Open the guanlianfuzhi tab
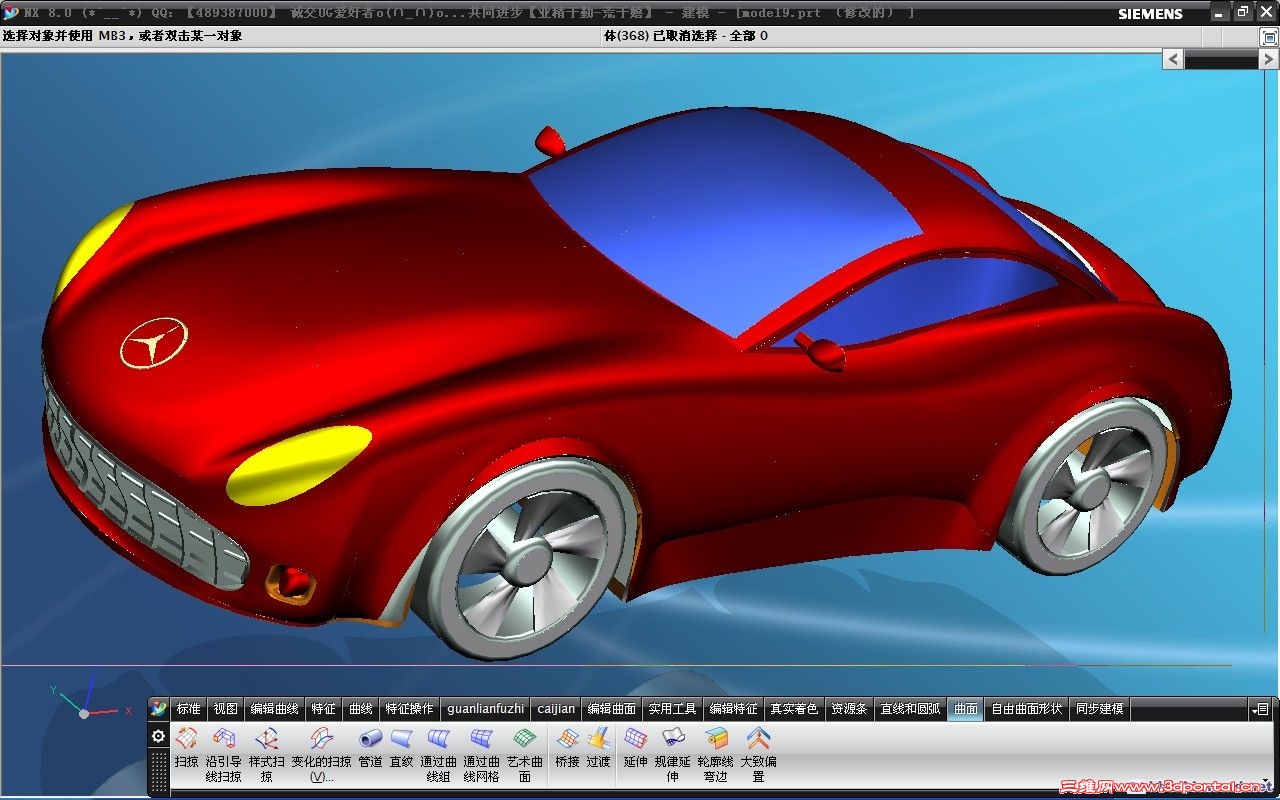 485,709
